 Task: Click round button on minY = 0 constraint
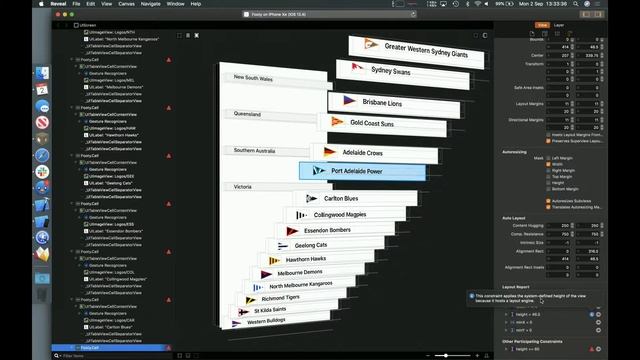click(x=598, y=330)
